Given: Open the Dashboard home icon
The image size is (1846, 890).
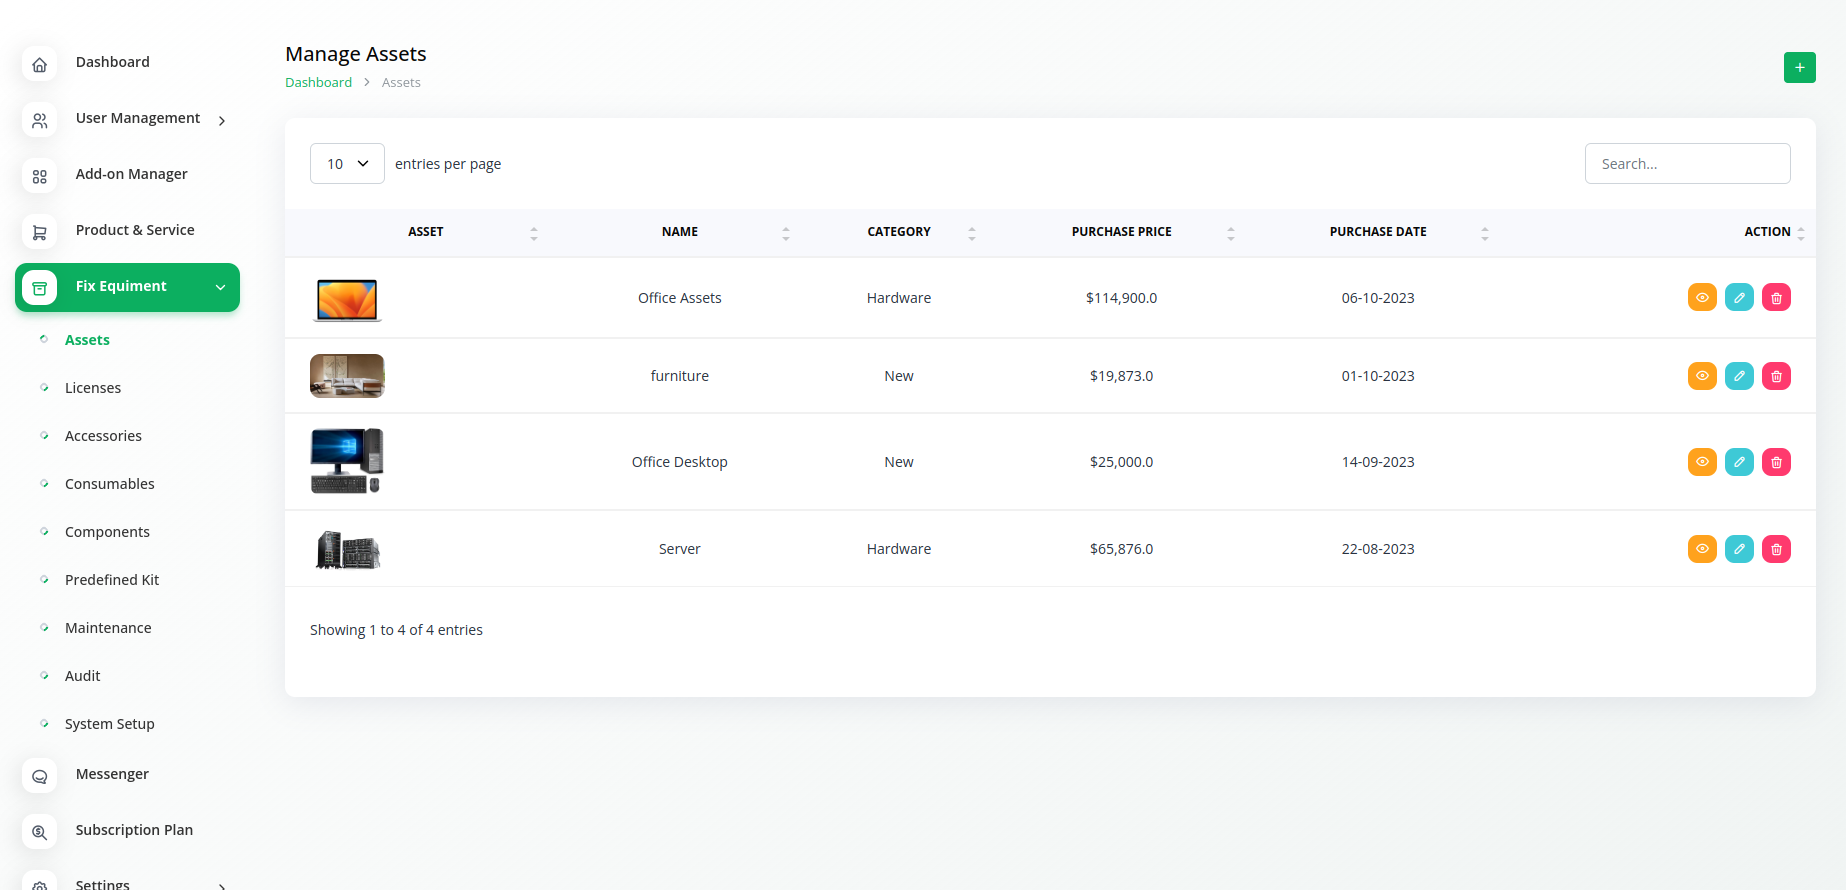Looking at the screenshot, I should click(40, 65).
